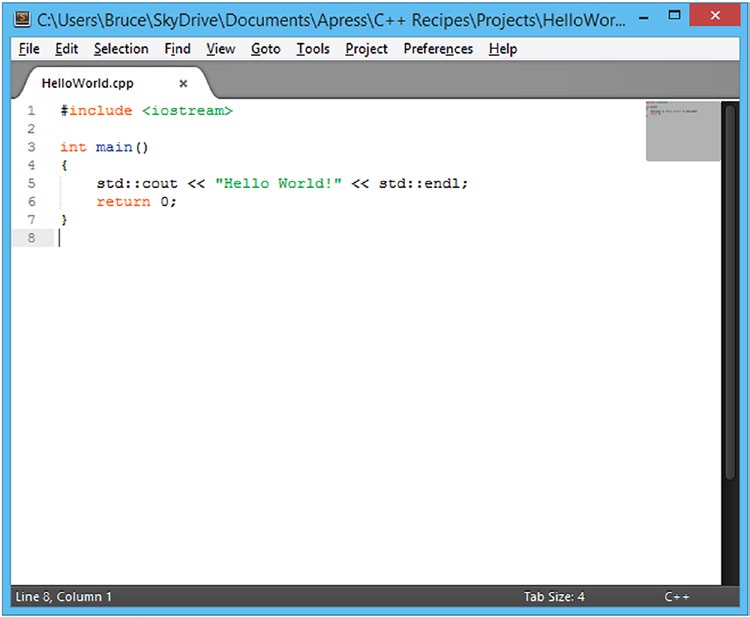This screenshot has height=617, width=750.
Task: Open the C++ syntax selector in status bar
Action: 676,597
